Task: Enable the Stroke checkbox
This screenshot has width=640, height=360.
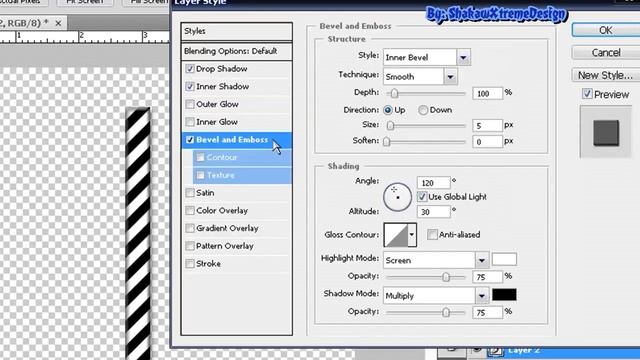Action: click(189, 264)
